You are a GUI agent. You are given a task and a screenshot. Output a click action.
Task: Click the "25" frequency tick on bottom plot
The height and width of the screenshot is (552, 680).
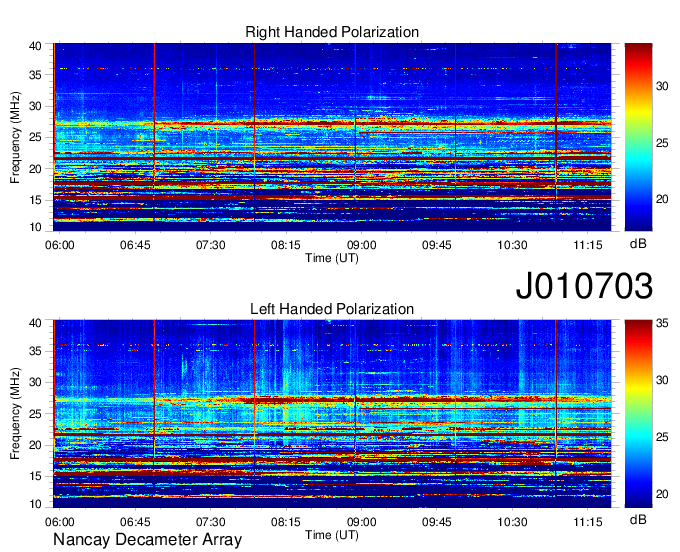[x=36, y=414]
